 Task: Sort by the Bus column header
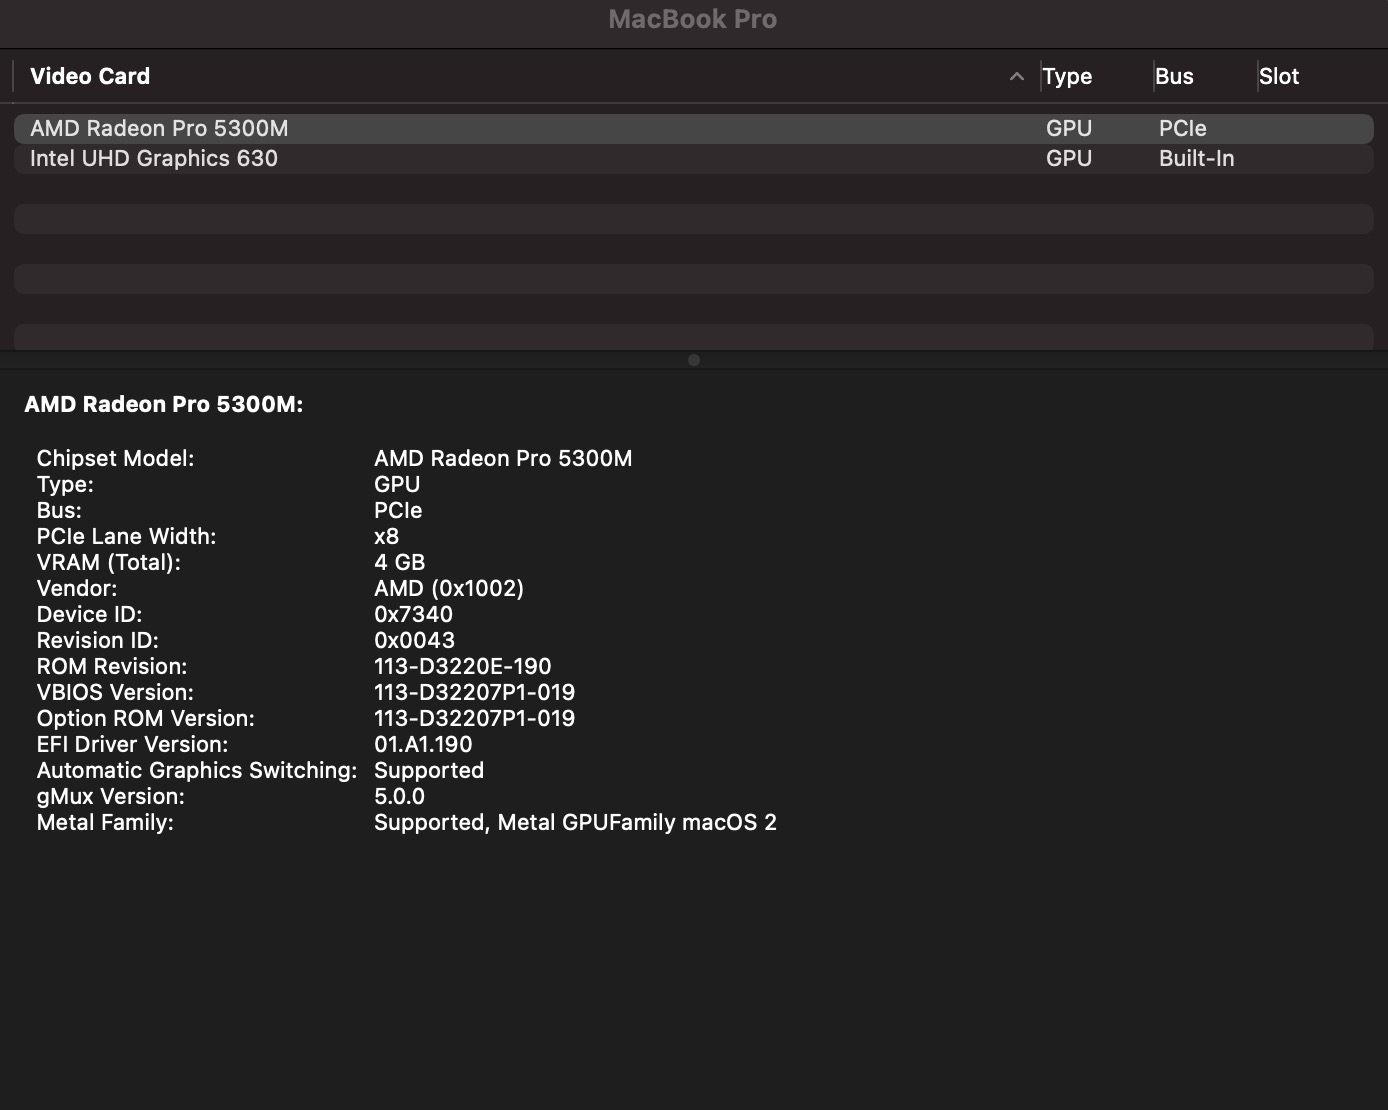[x=1174, y=76]
